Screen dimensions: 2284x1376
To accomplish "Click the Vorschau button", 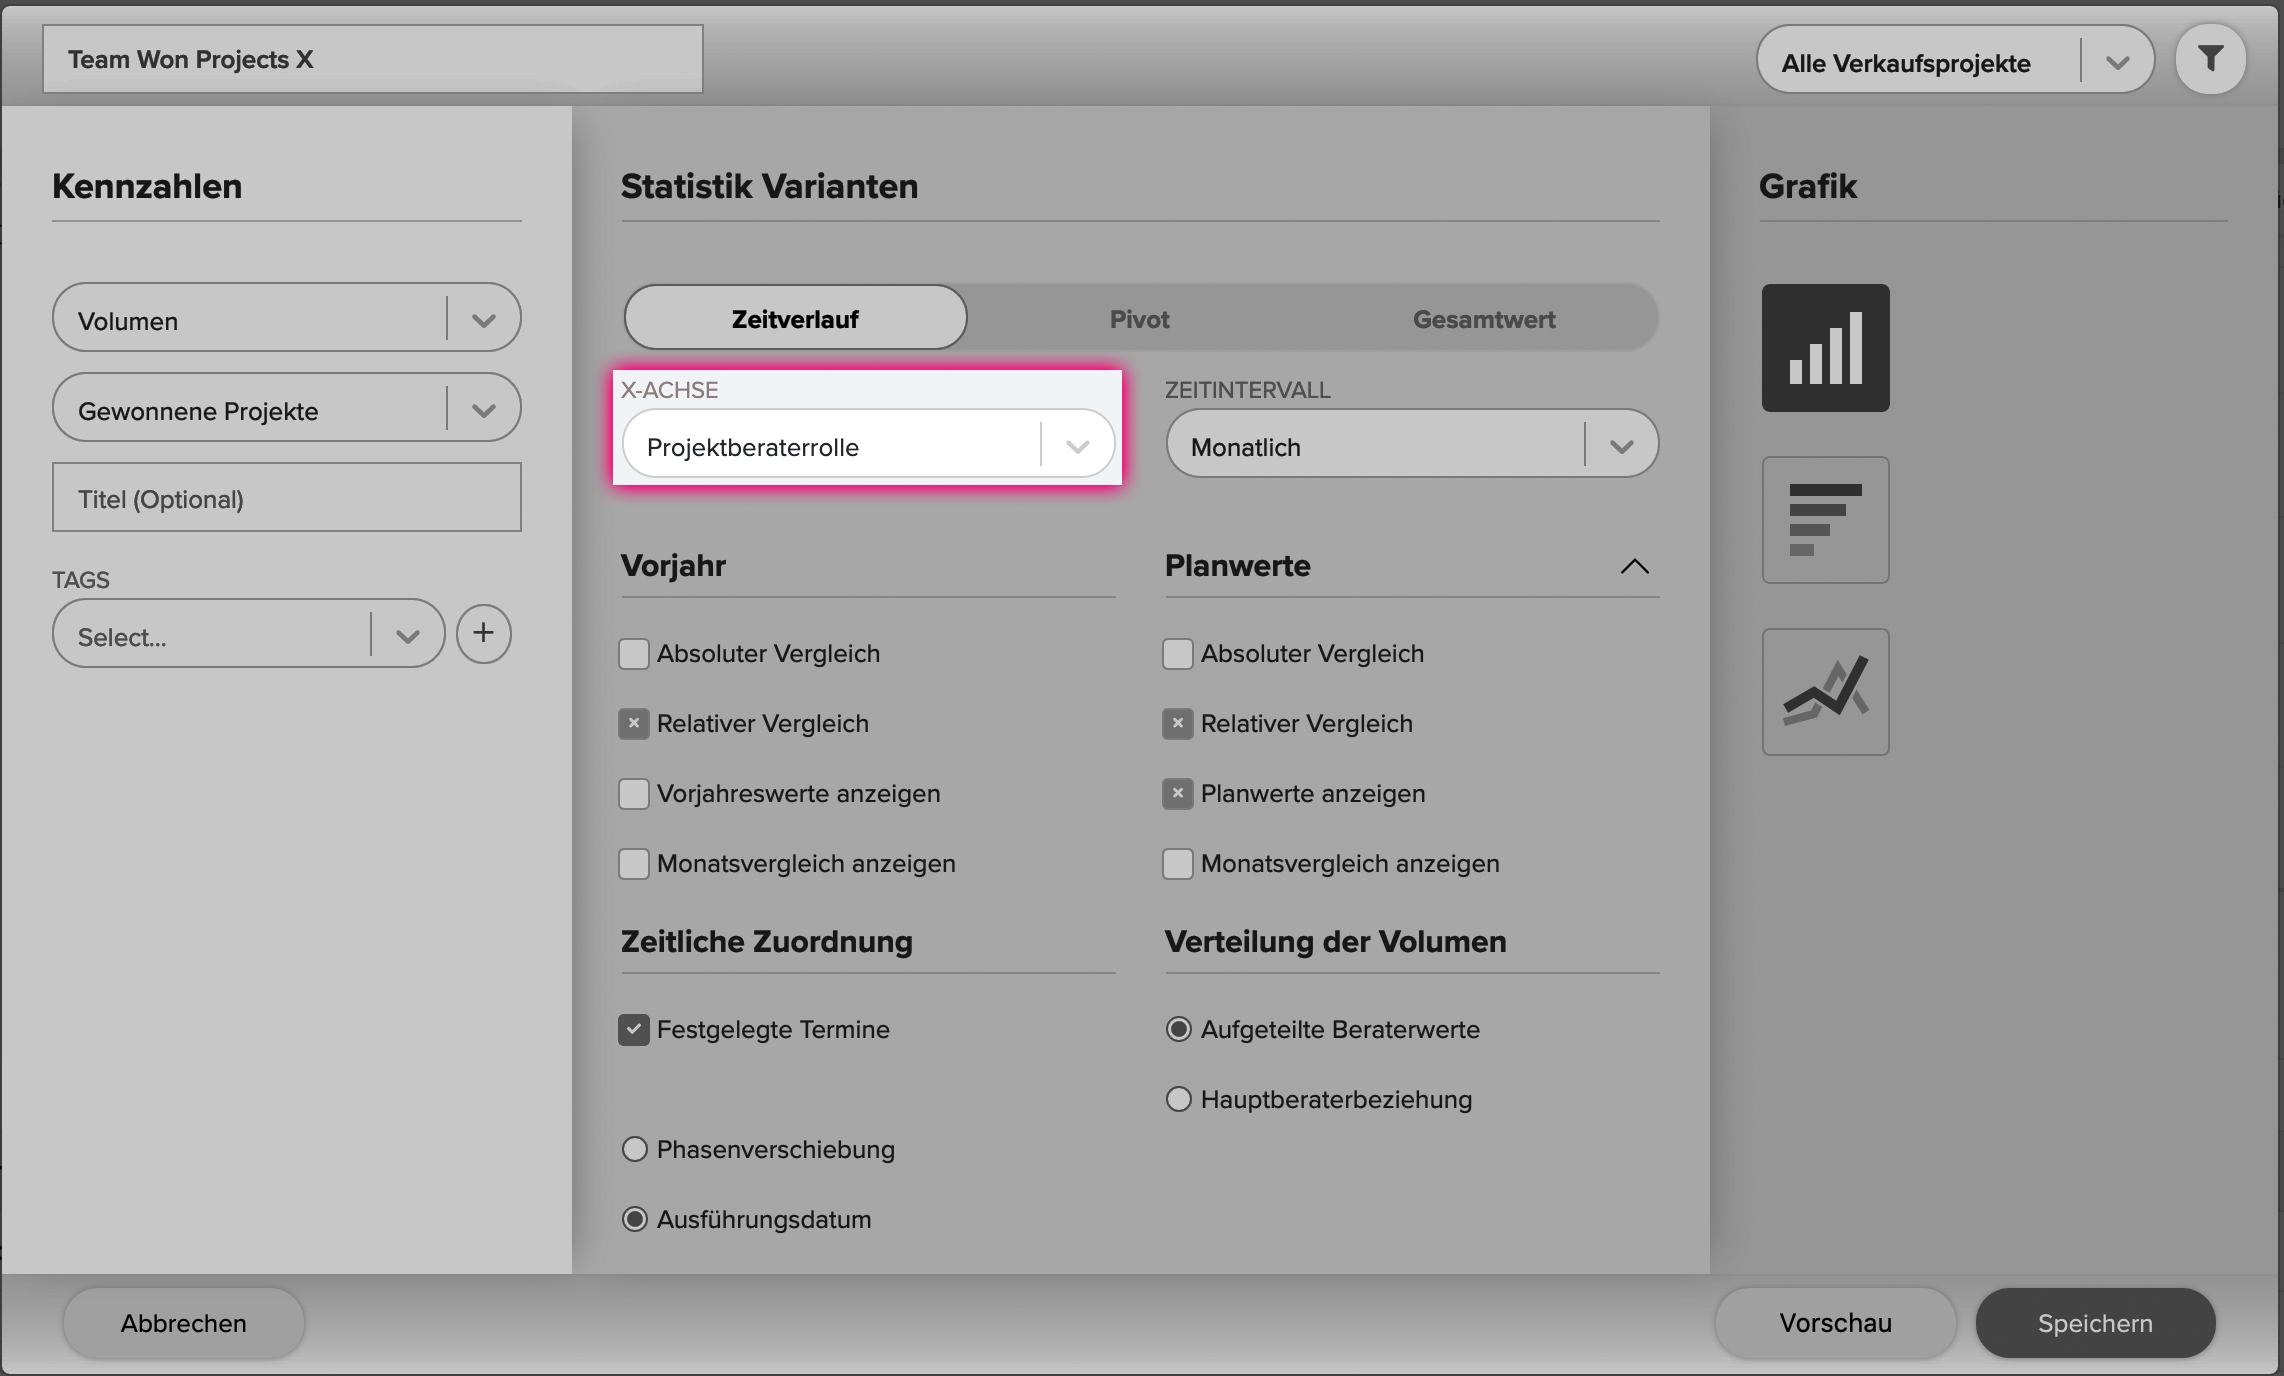I will [x=1835, y=1323].
